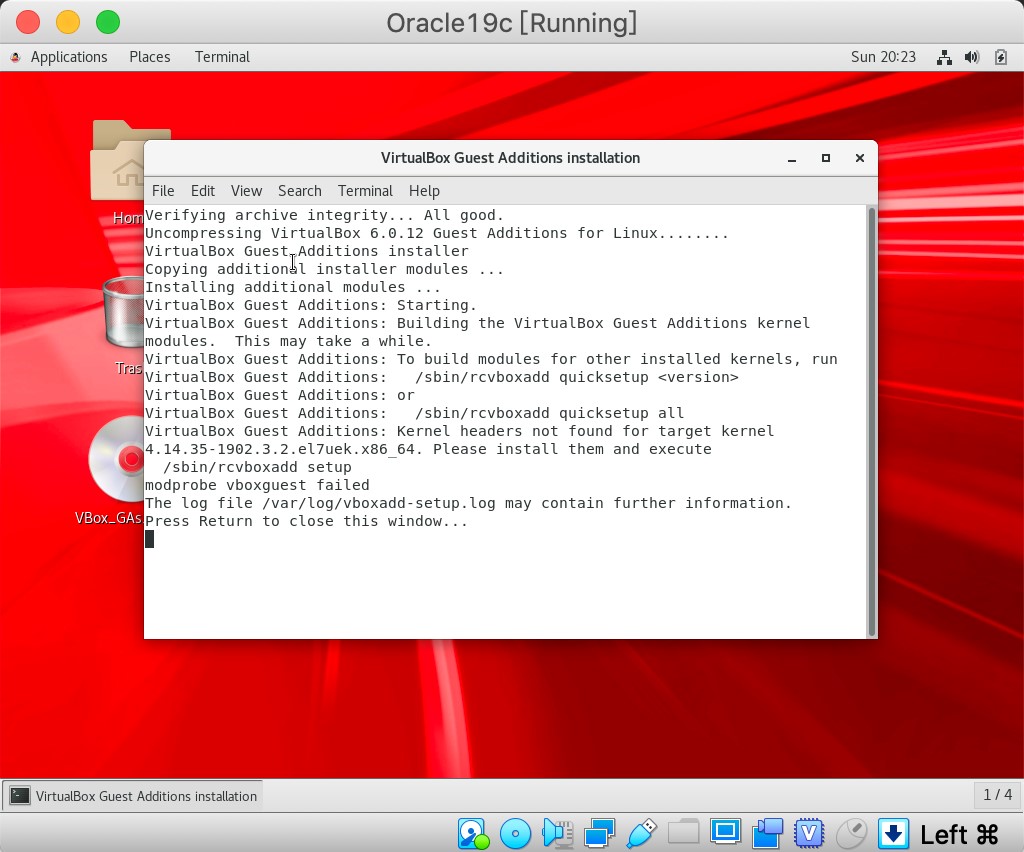Maximize the Guest Additions installation window
Image resolution: width=1024 pixels, height=852 pixels.
click(x=825, y=159)
